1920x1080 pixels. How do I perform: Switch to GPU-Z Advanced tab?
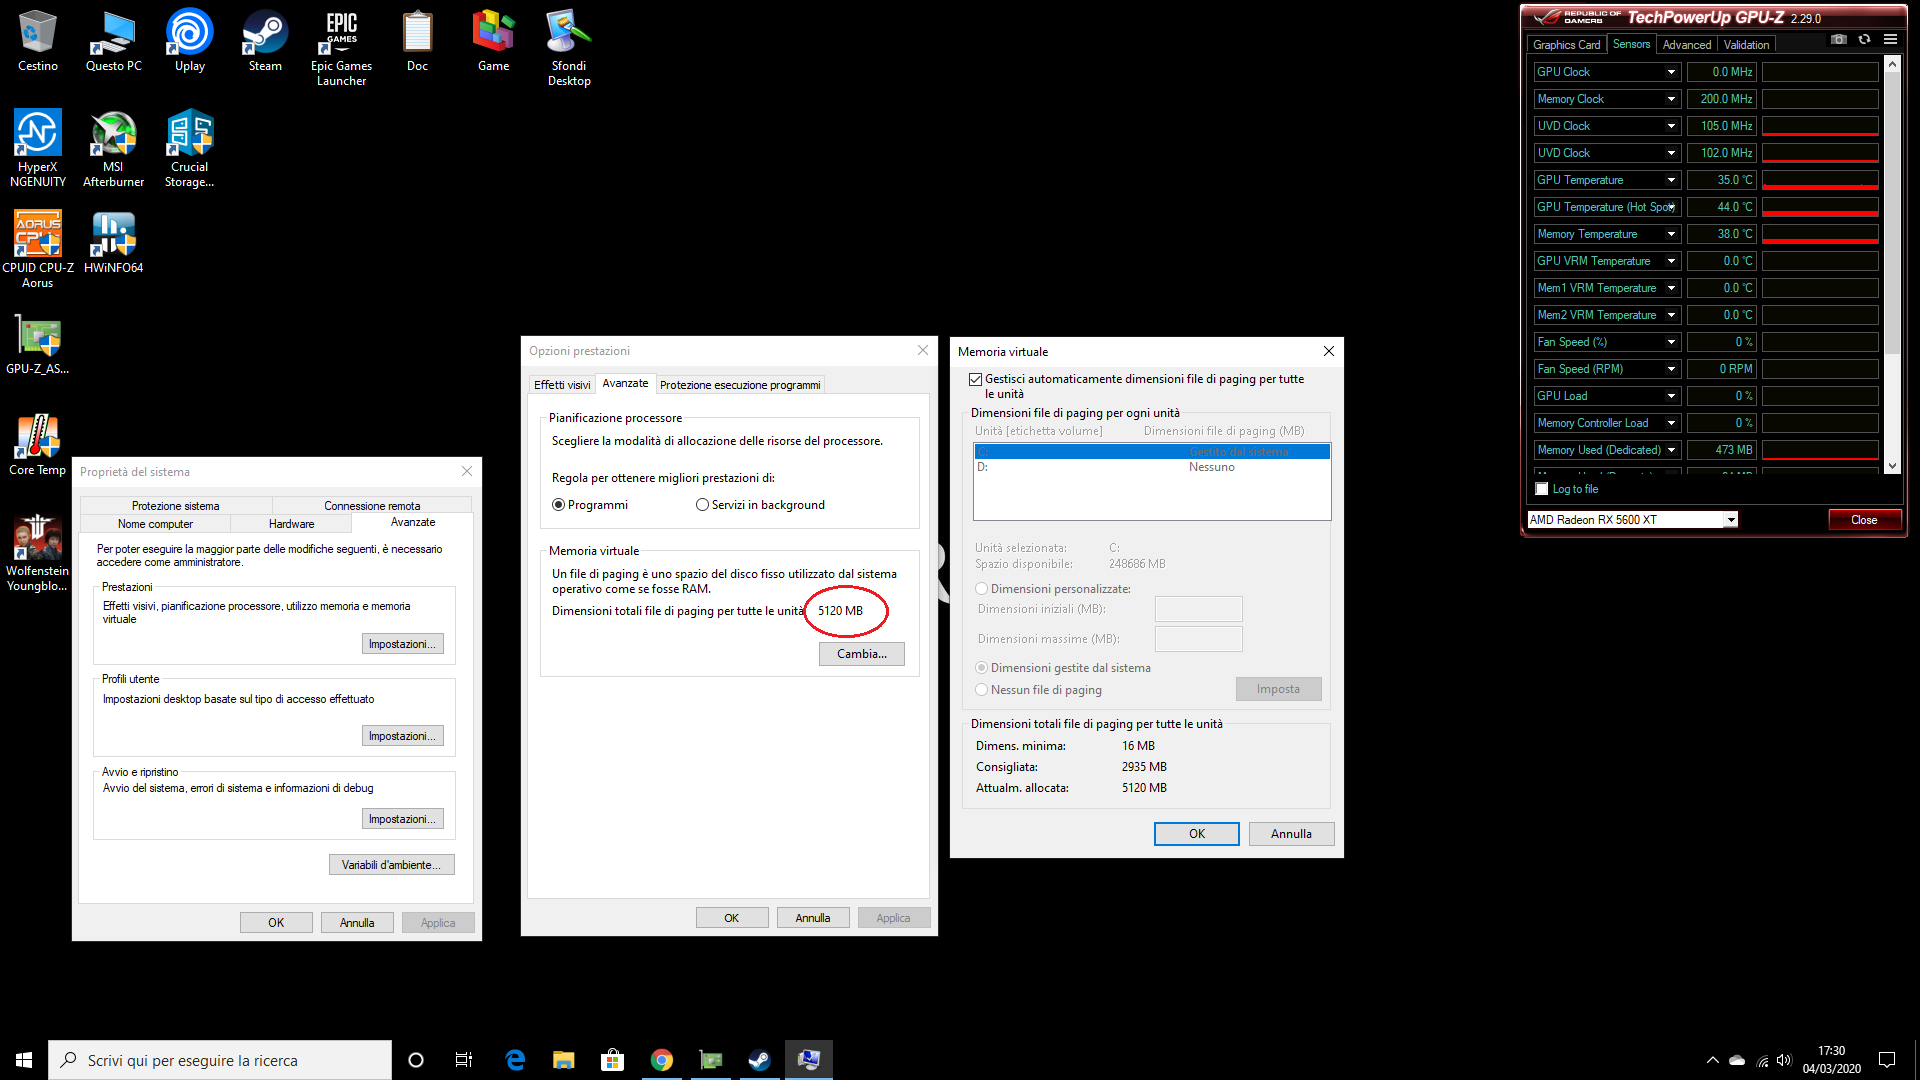pyautogui.click(x=1686, y=45)
